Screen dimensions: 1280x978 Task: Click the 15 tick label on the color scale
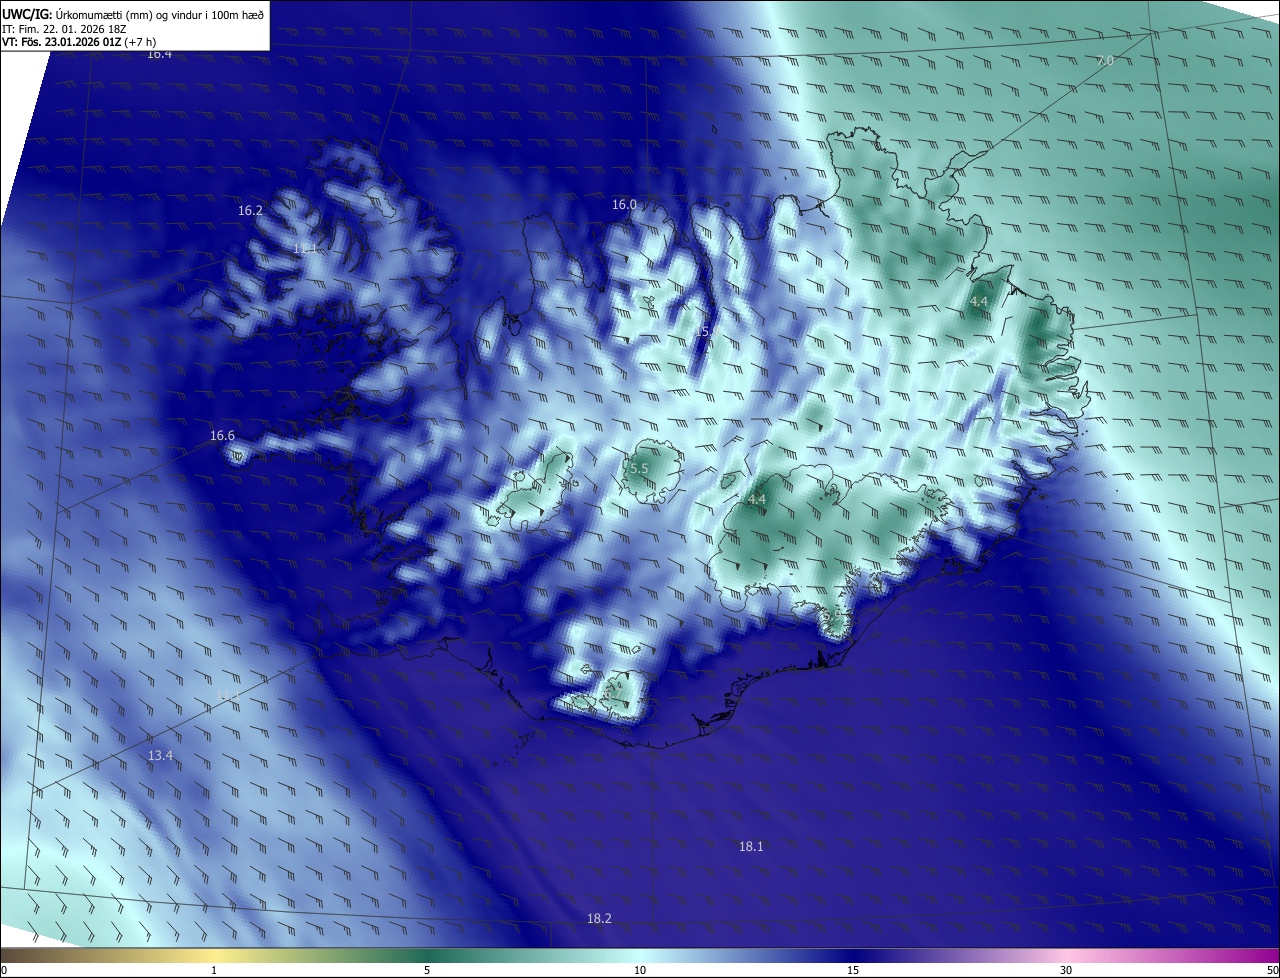tap(853, 970)
